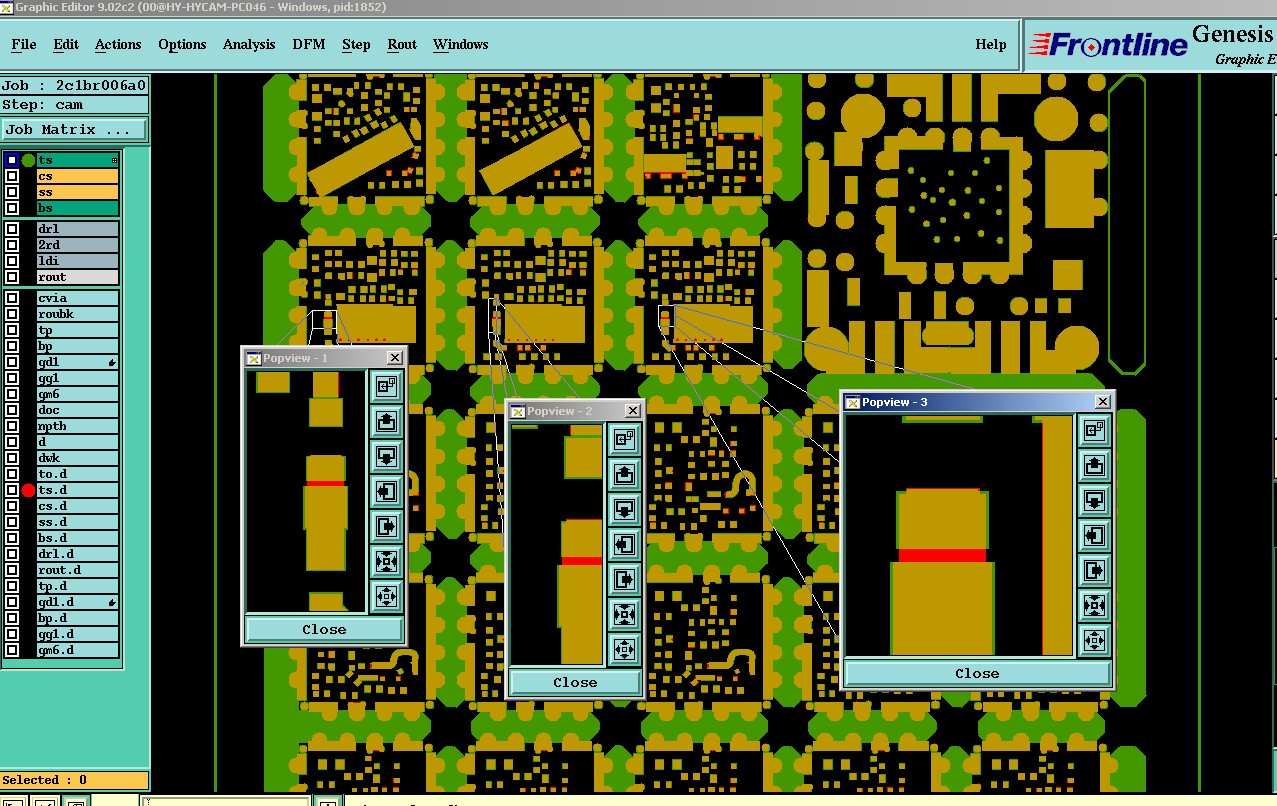Viewport: 1277px width, 806px height.
Task: Open the Step menu
Action: tap(356, 44)
